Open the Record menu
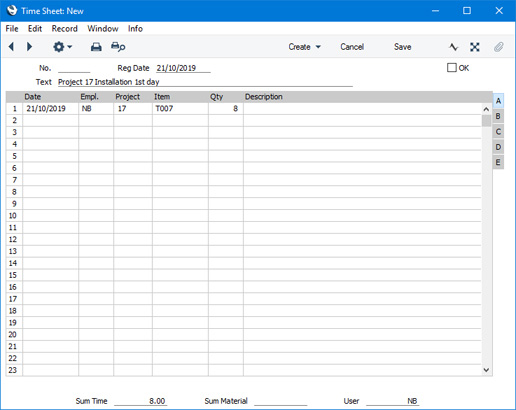 coord(65,29)
